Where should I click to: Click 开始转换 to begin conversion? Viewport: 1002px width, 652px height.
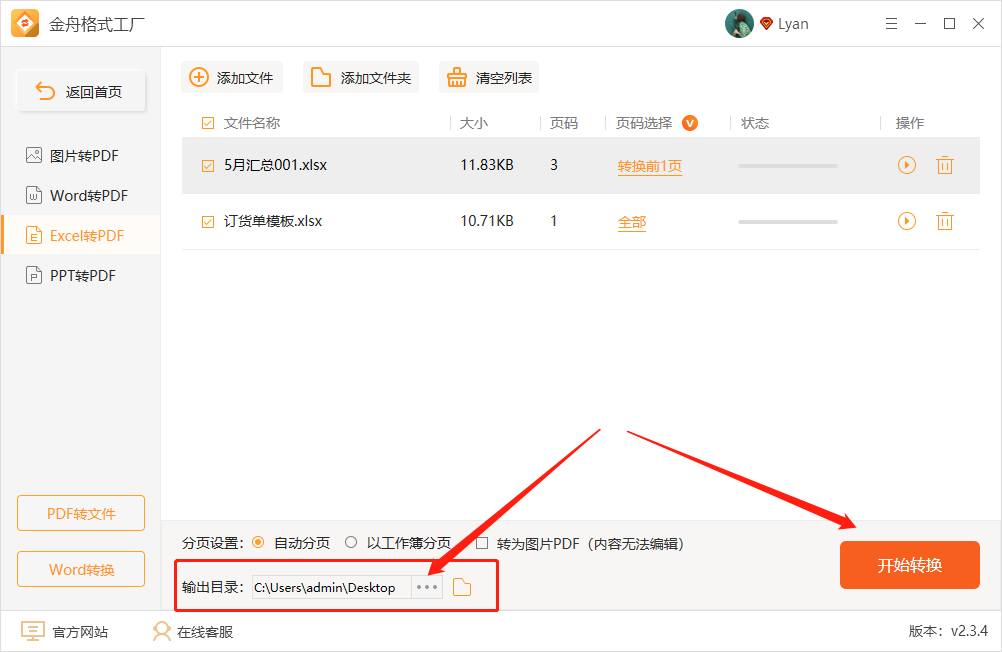click(x=909, y=565)
